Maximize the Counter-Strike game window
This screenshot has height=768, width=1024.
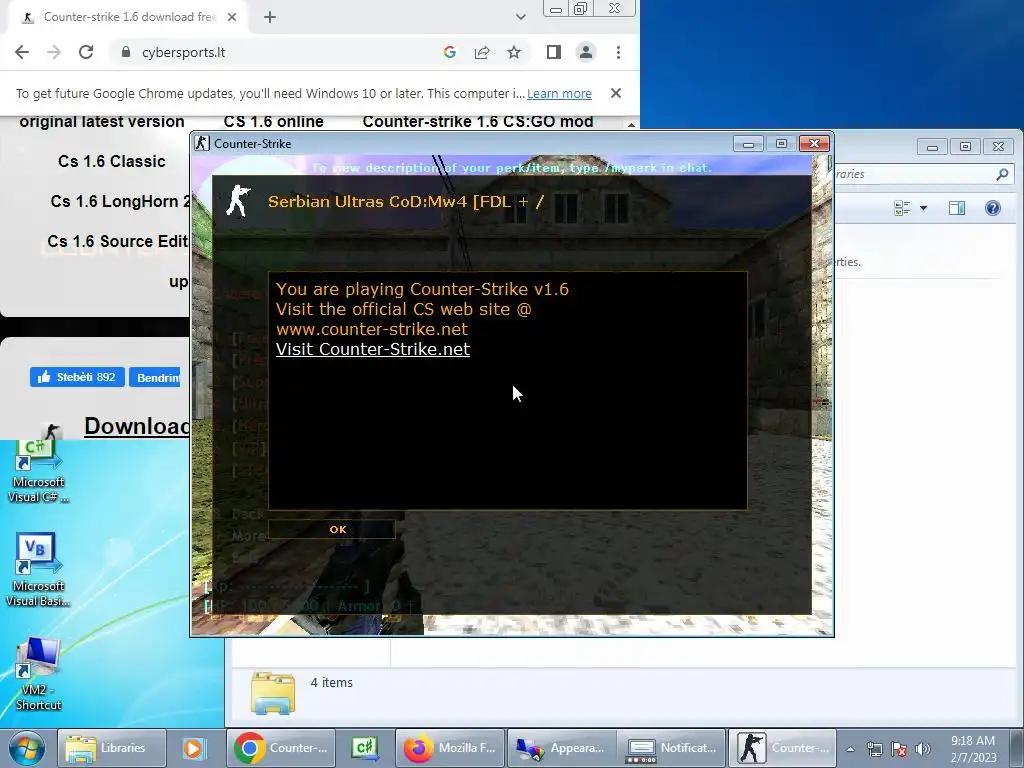pos(781,144)
